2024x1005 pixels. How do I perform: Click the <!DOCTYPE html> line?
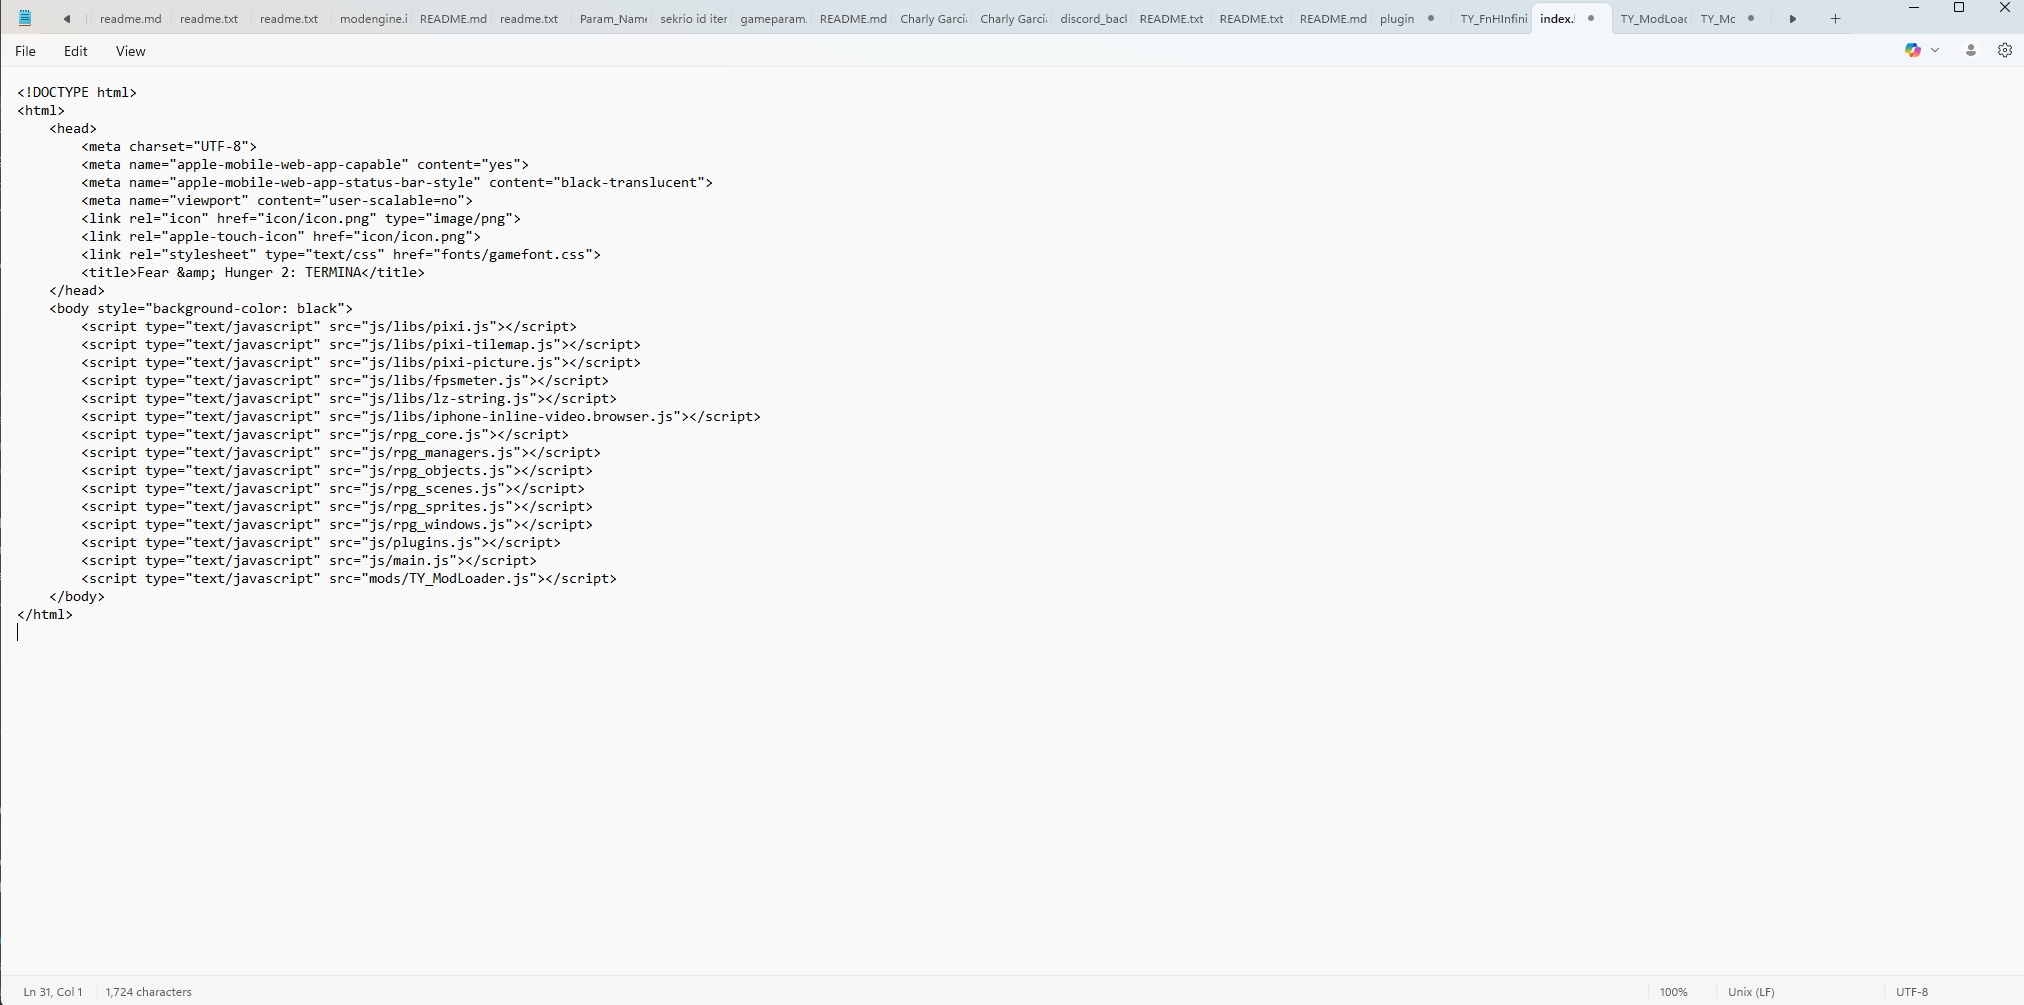pos(77,92)
